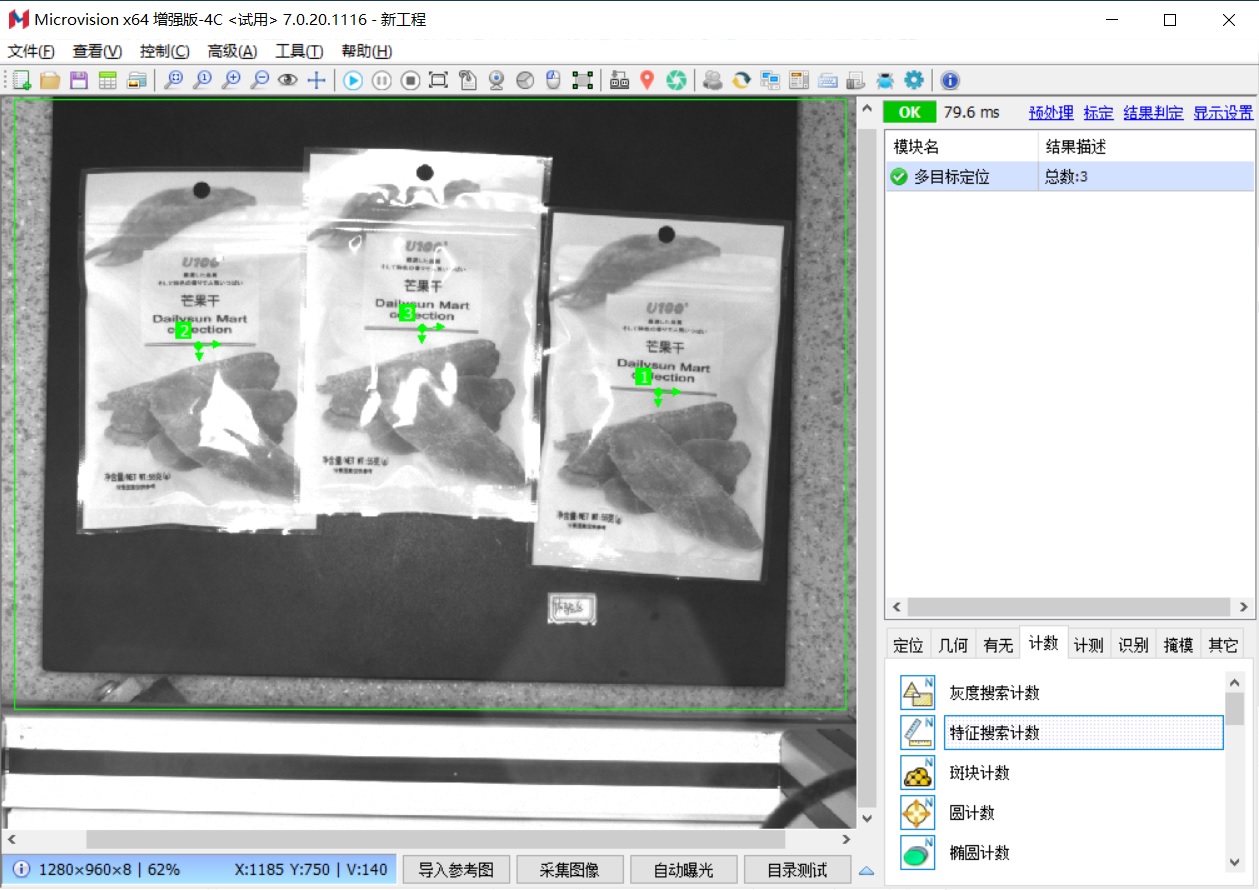Image resolution: width=1259 pixels, height=890 pixels.
Task: Open the 查看(V) menu
Action: [x=97, y=52]
